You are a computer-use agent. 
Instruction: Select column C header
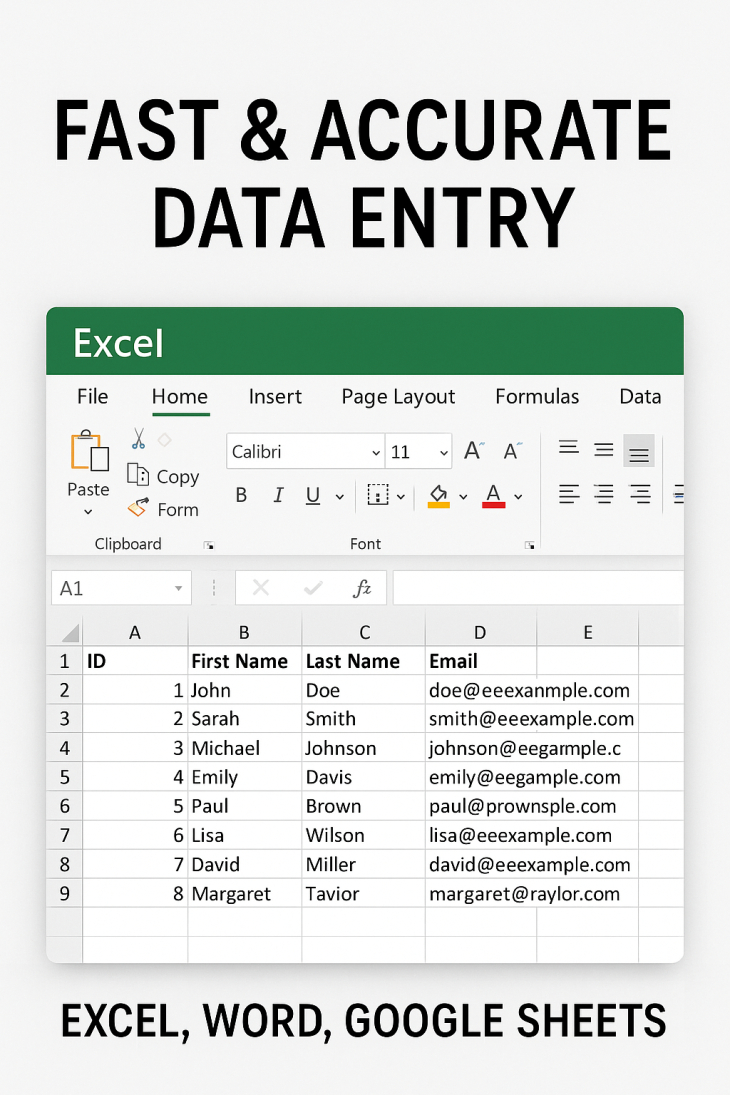364,633
